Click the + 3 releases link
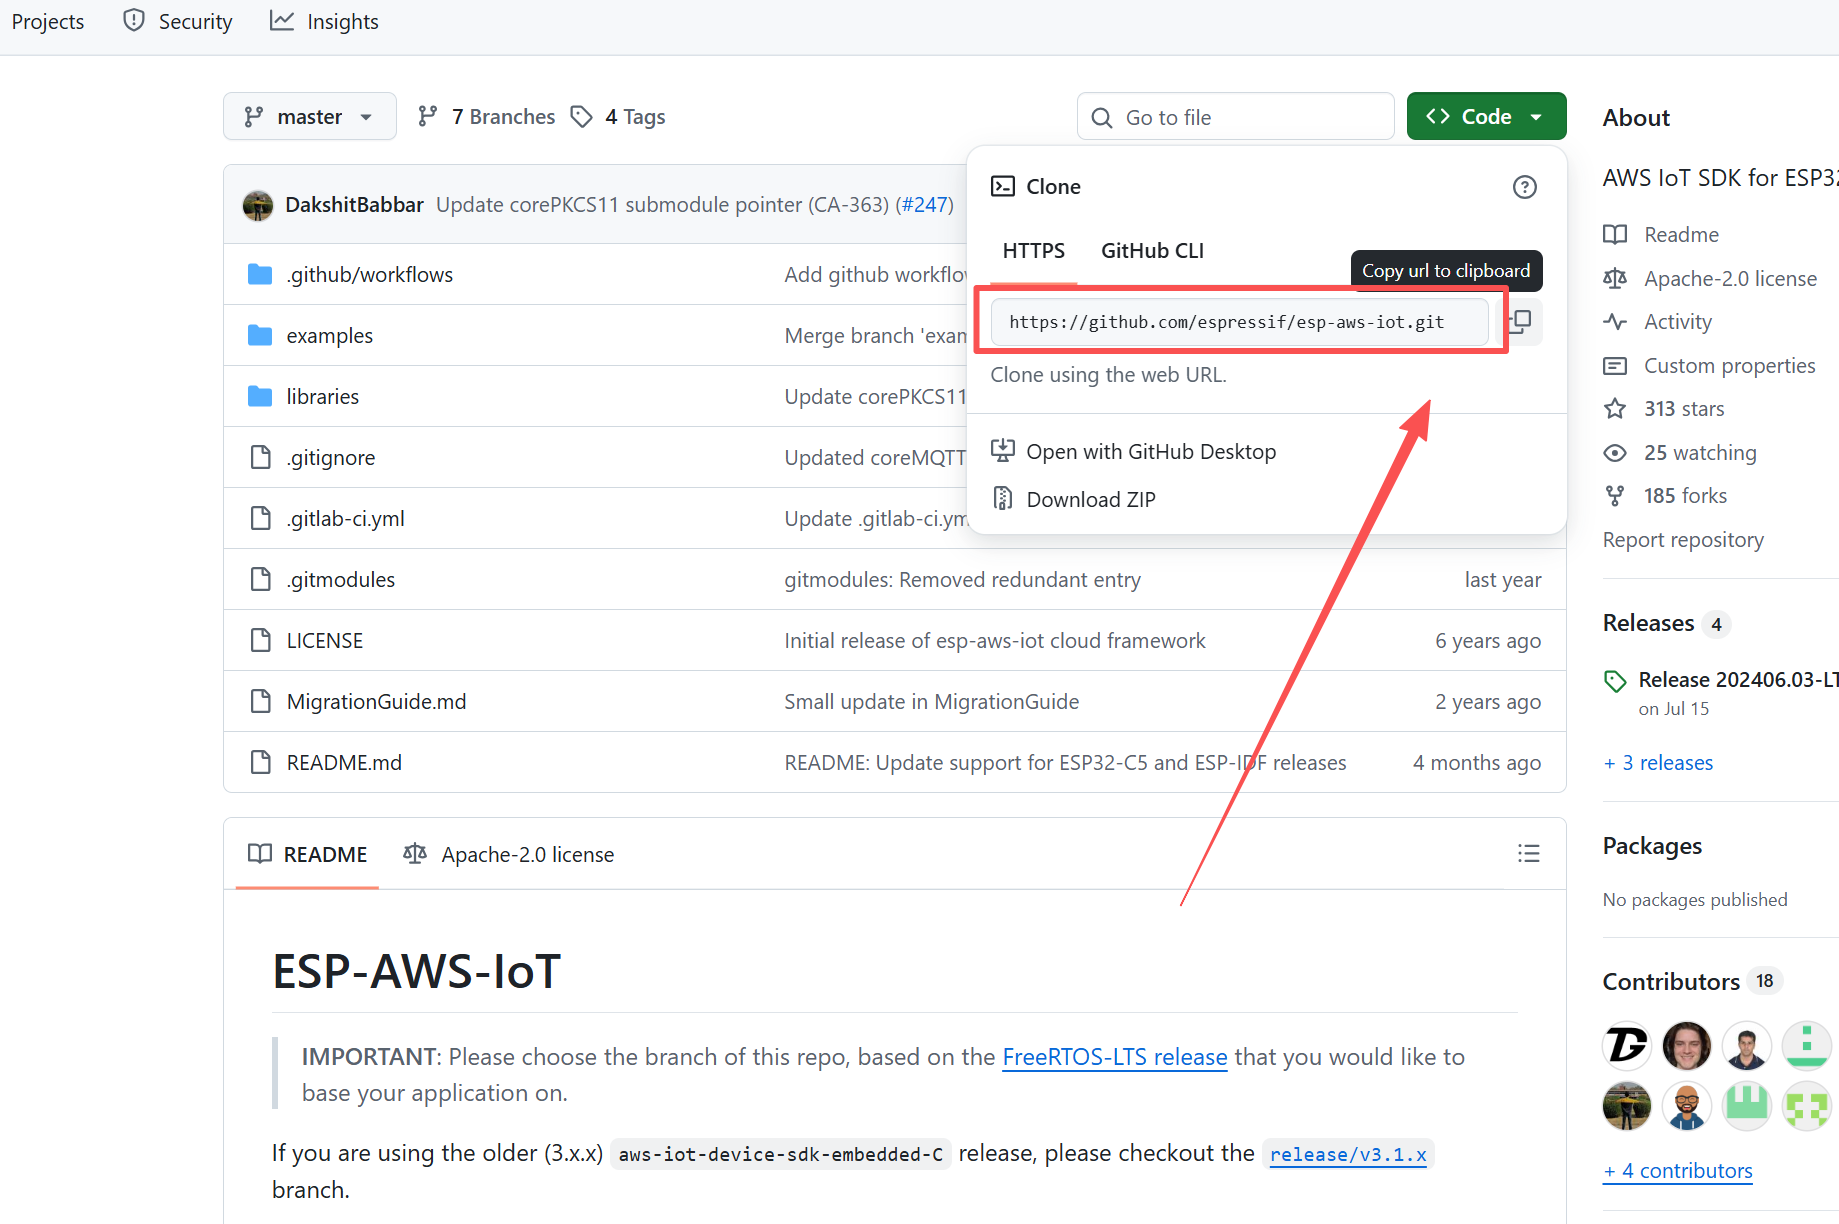The image size is (1839, 1224). tap(1658, 763)
